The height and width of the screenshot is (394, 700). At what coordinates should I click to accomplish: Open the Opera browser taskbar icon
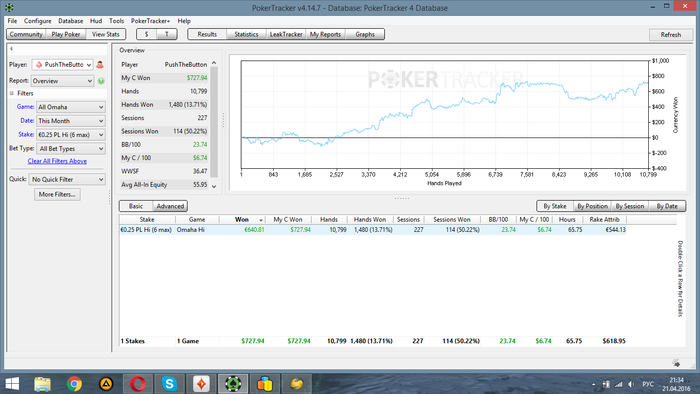point(138,384)
